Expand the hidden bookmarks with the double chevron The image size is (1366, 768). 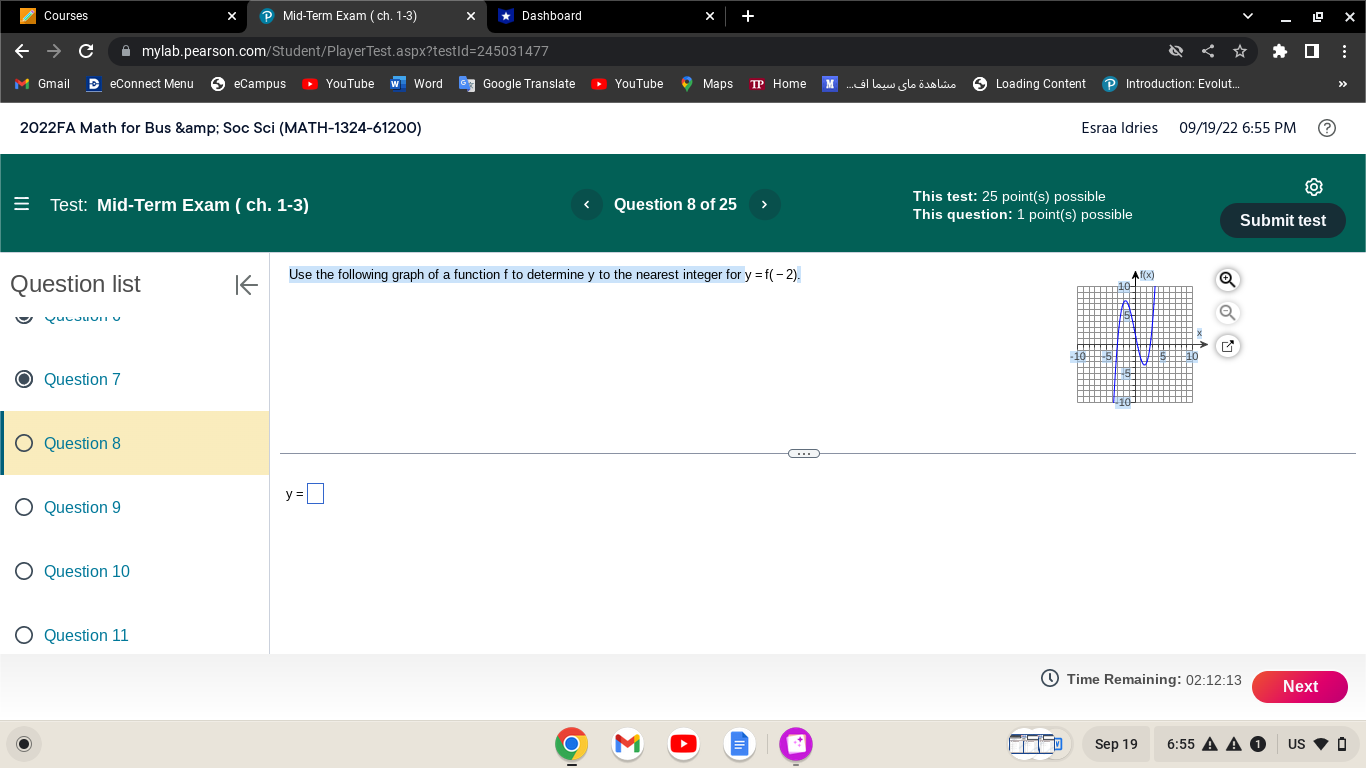pyautogui.click(x=1343, y=84)
